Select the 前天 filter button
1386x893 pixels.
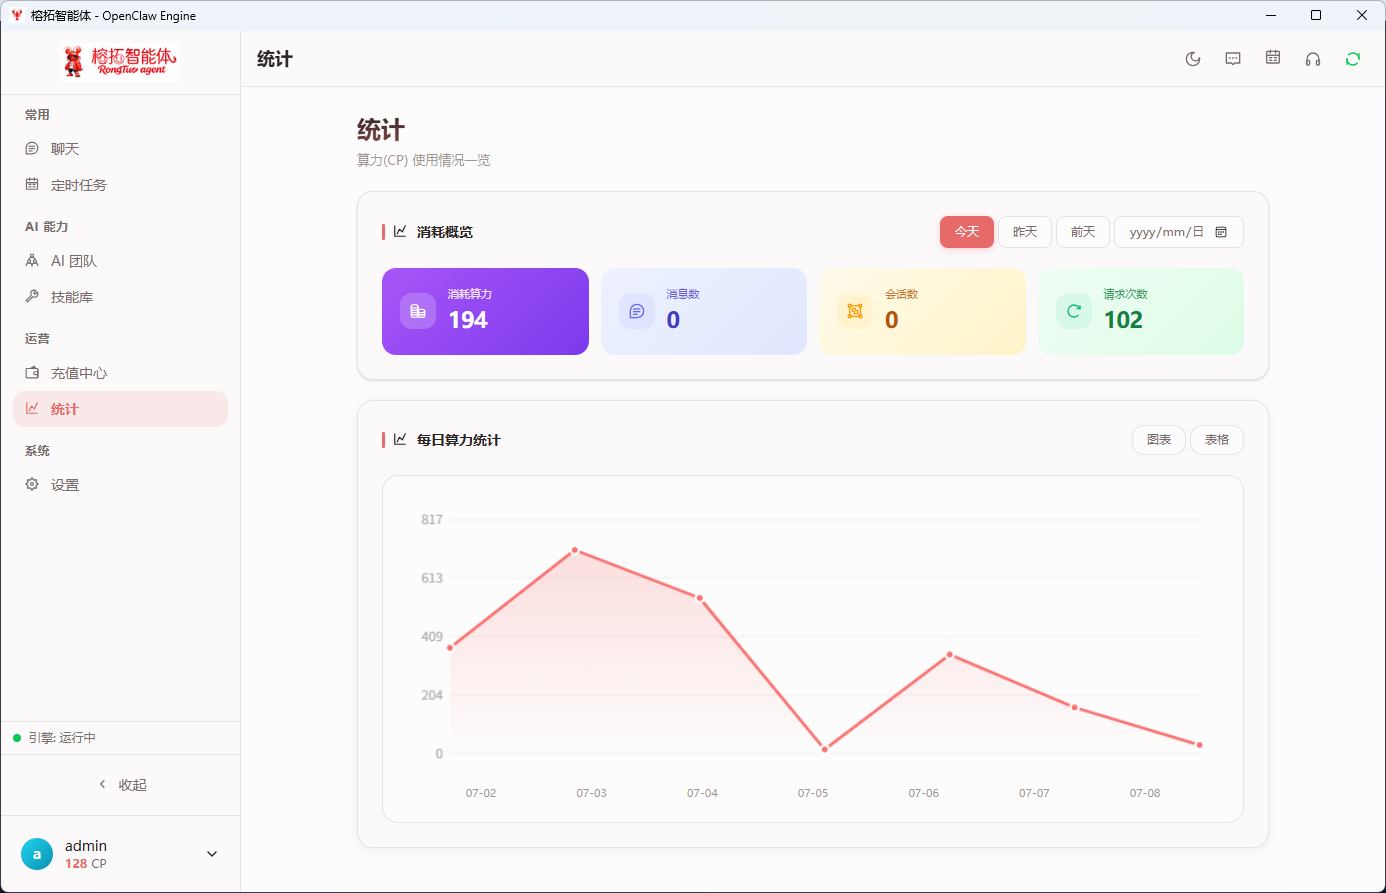pos(1083,232)
